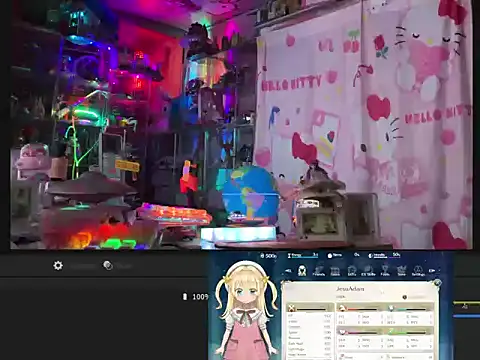Click the webcam video preview
This screenshot has width=480, height=360.
click(x=241, y=124)
